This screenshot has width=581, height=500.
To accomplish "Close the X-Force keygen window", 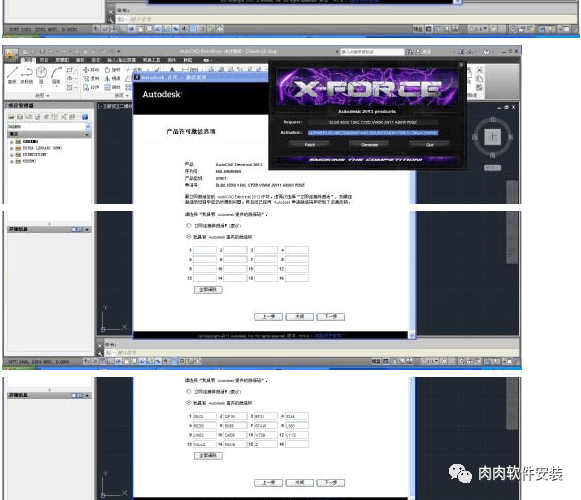I will (x=461, y=65).
